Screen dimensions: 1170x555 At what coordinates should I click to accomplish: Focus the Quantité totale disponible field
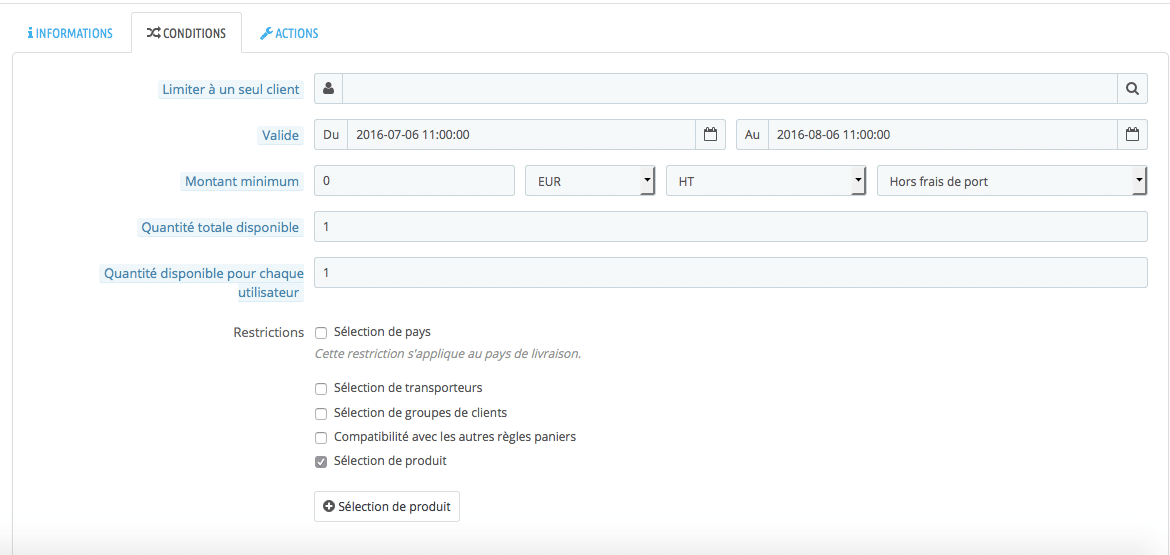pos(730,227)
